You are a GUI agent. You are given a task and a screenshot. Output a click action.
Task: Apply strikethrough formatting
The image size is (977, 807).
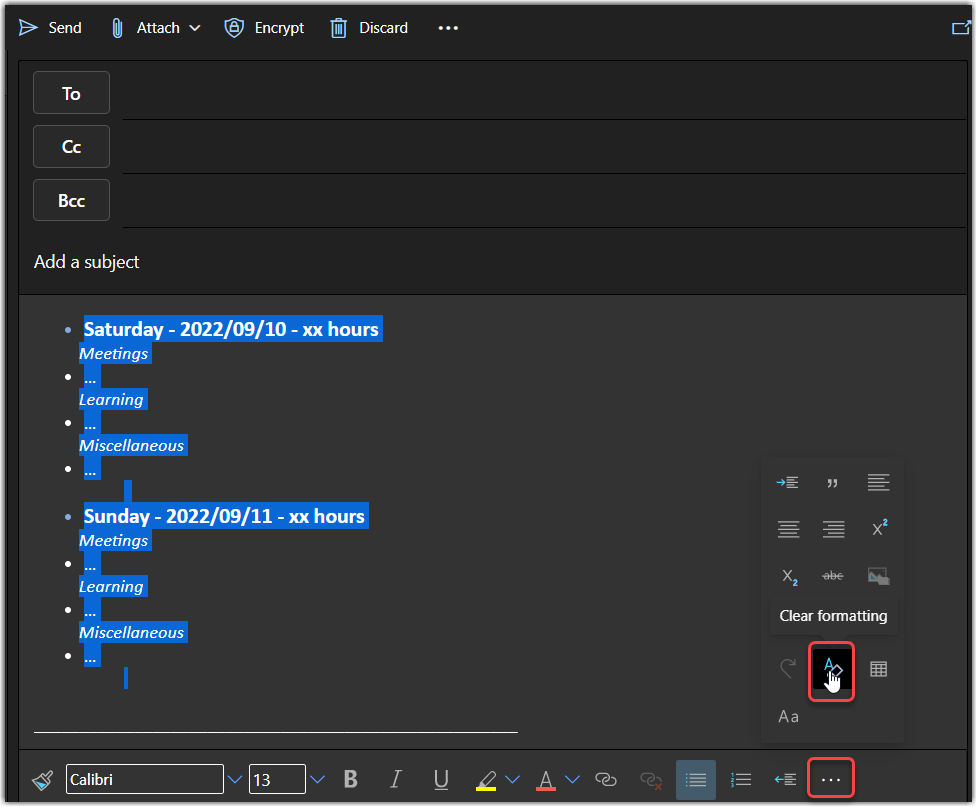coord(833,575)
